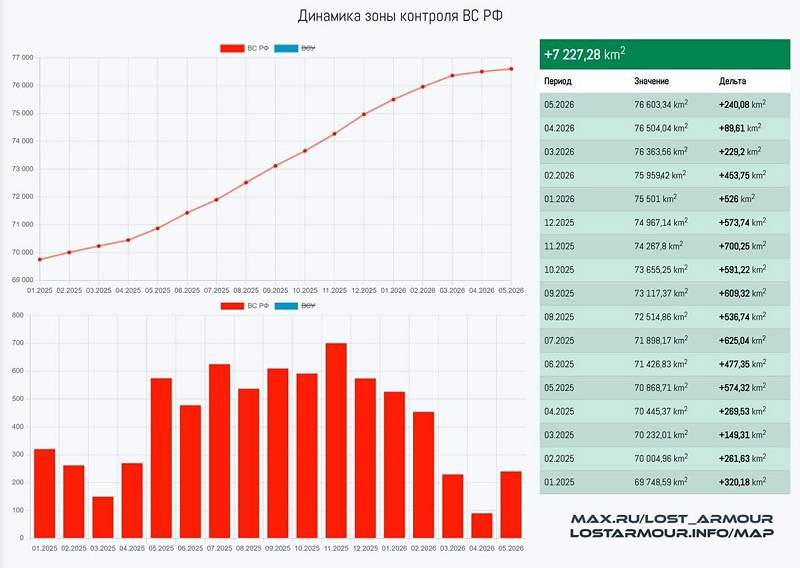
Task: Select the 06.2025 period cell in table
Action: coord(559,364)
